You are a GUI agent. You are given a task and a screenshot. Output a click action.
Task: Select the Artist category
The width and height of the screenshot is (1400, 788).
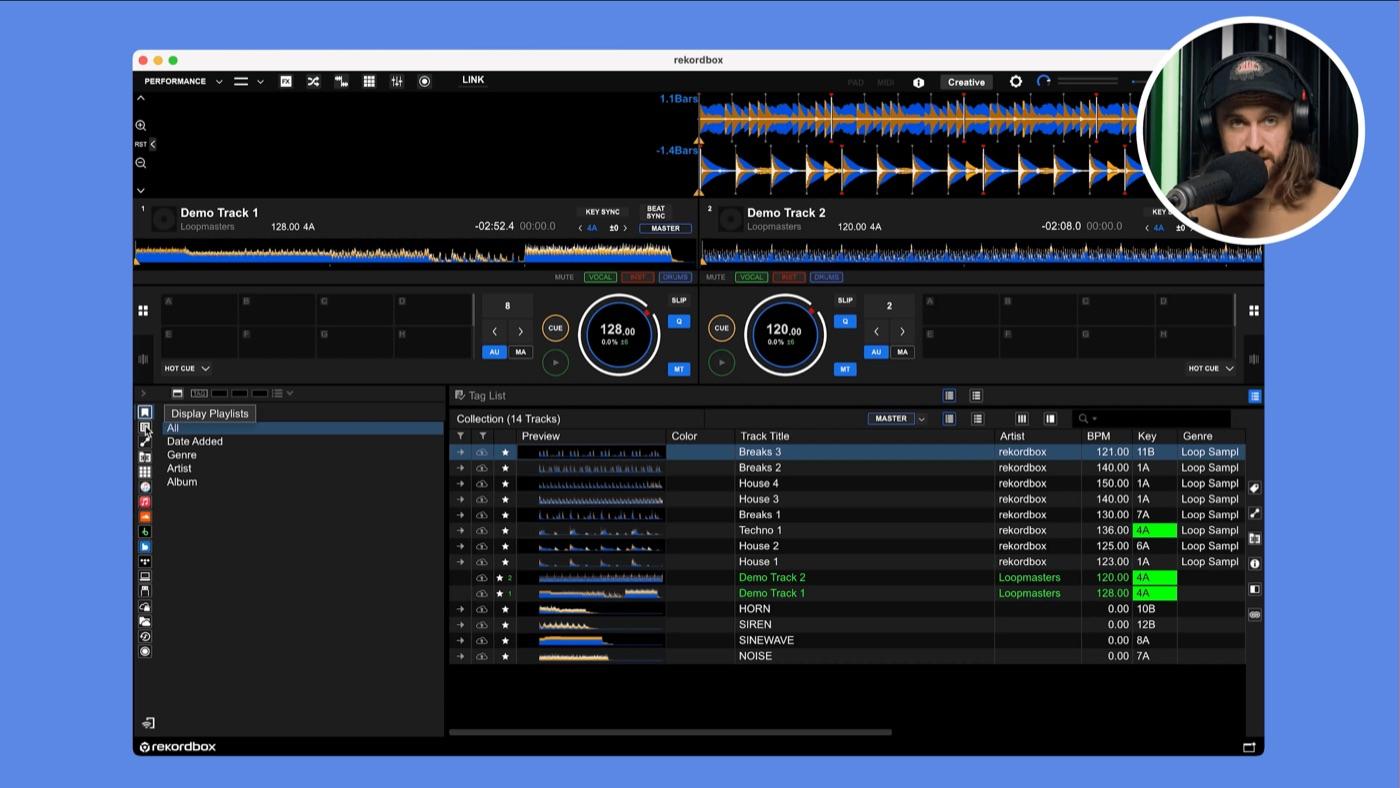pos(179,468)
